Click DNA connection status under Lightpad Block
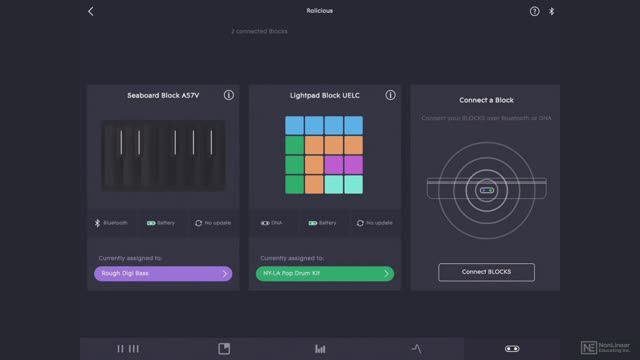This screenshot has height=360, width=640. point(271,223)
